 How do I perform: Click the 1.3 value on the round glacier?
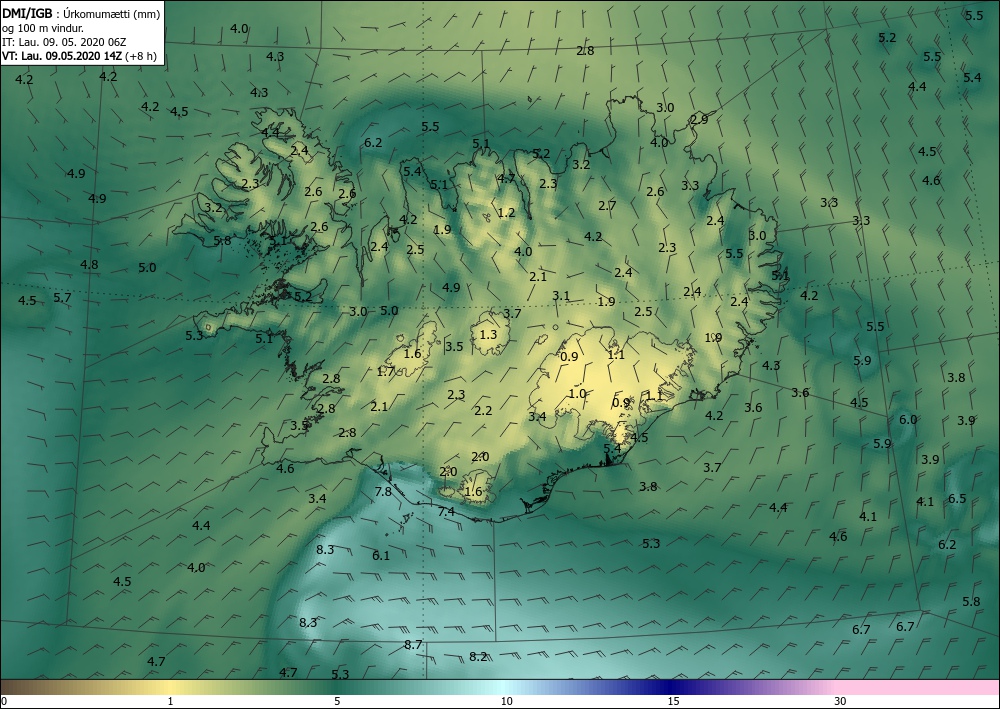pos(488,335)
